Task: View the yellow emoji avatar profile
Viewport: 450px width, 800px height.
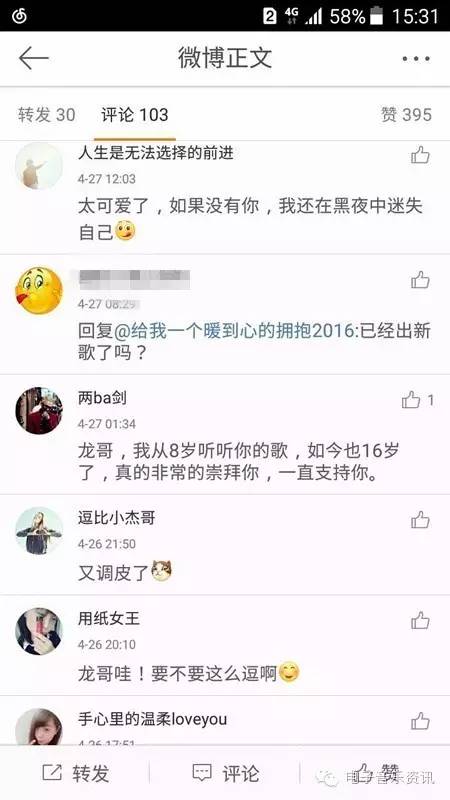Action: [x=39, y=290]
